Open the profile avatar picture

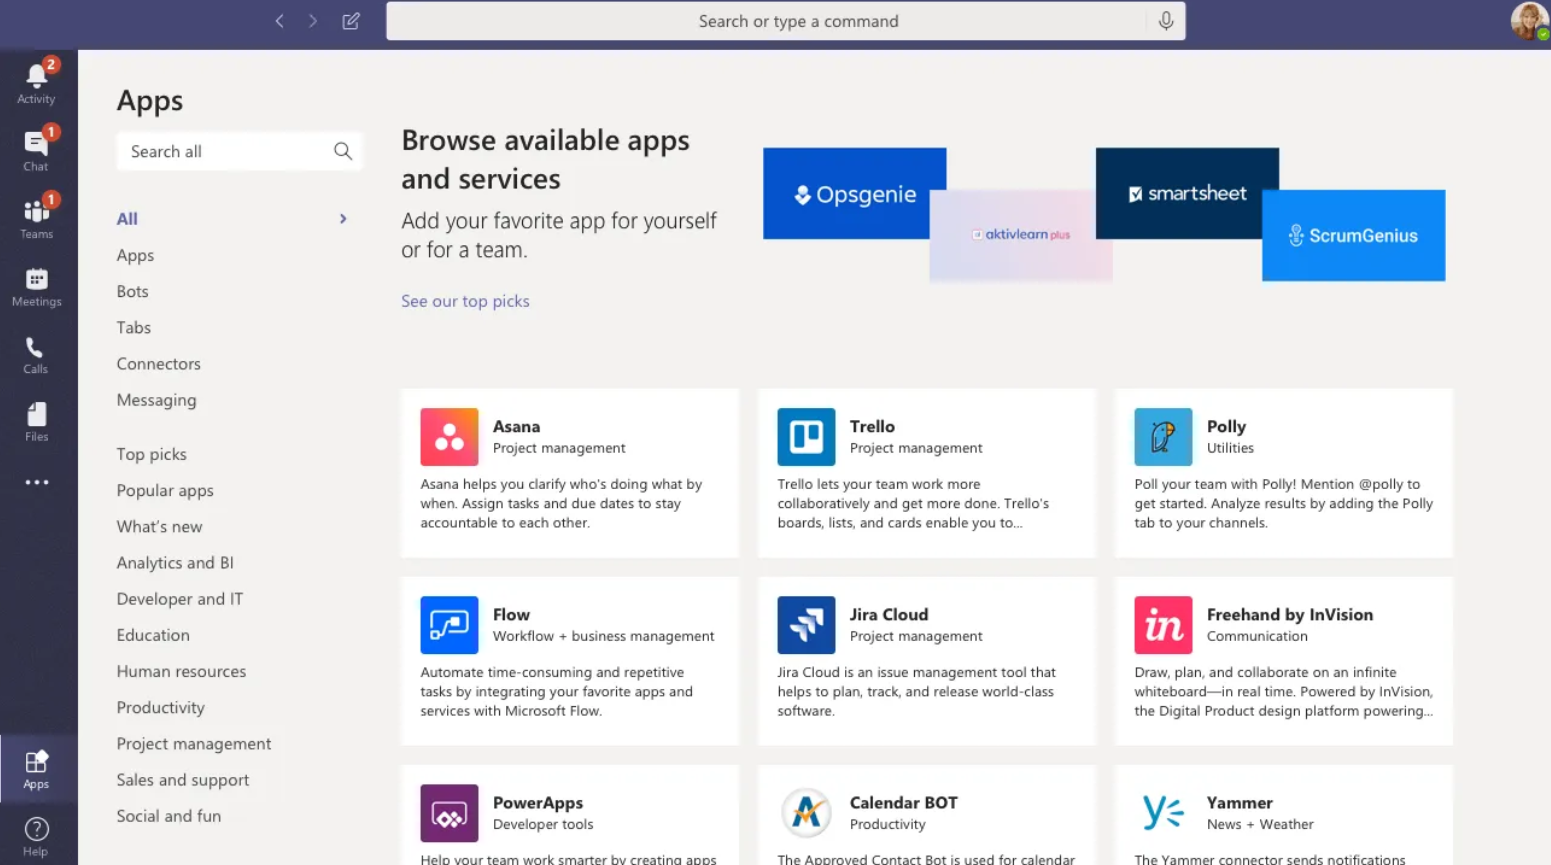click(x=1529, y=21)
